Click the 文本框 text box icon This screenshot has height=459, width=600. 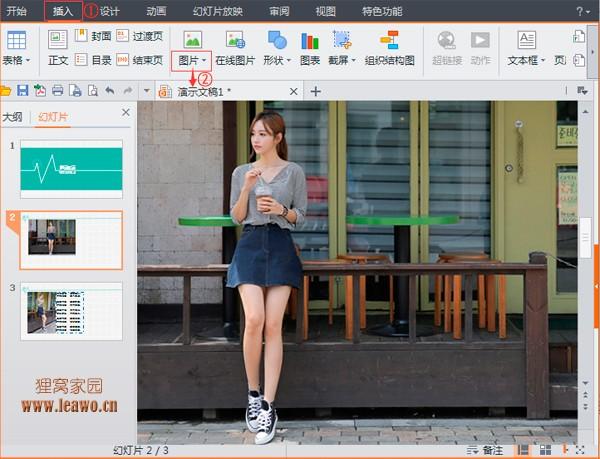click(x=527, y=40)
